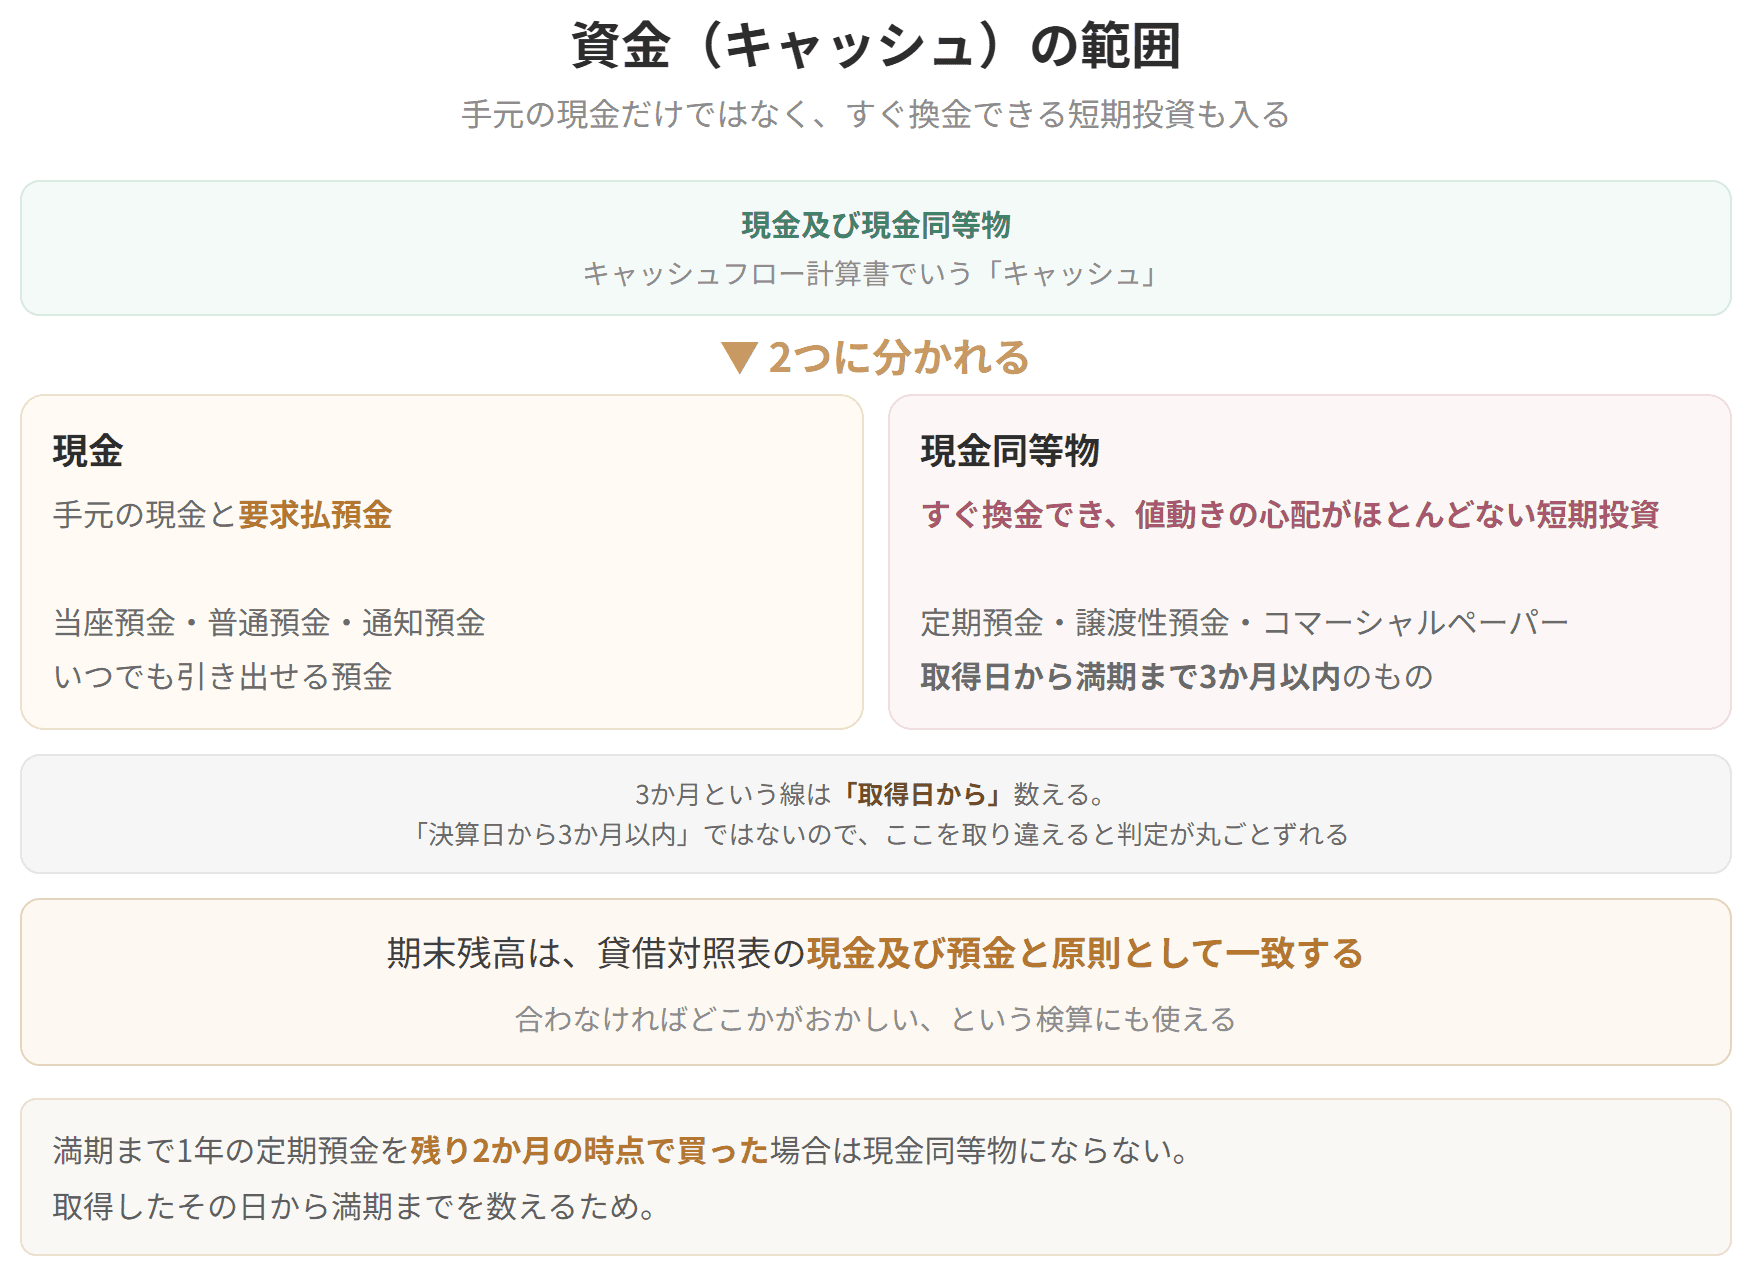Click the left card heading 現金

88,451
